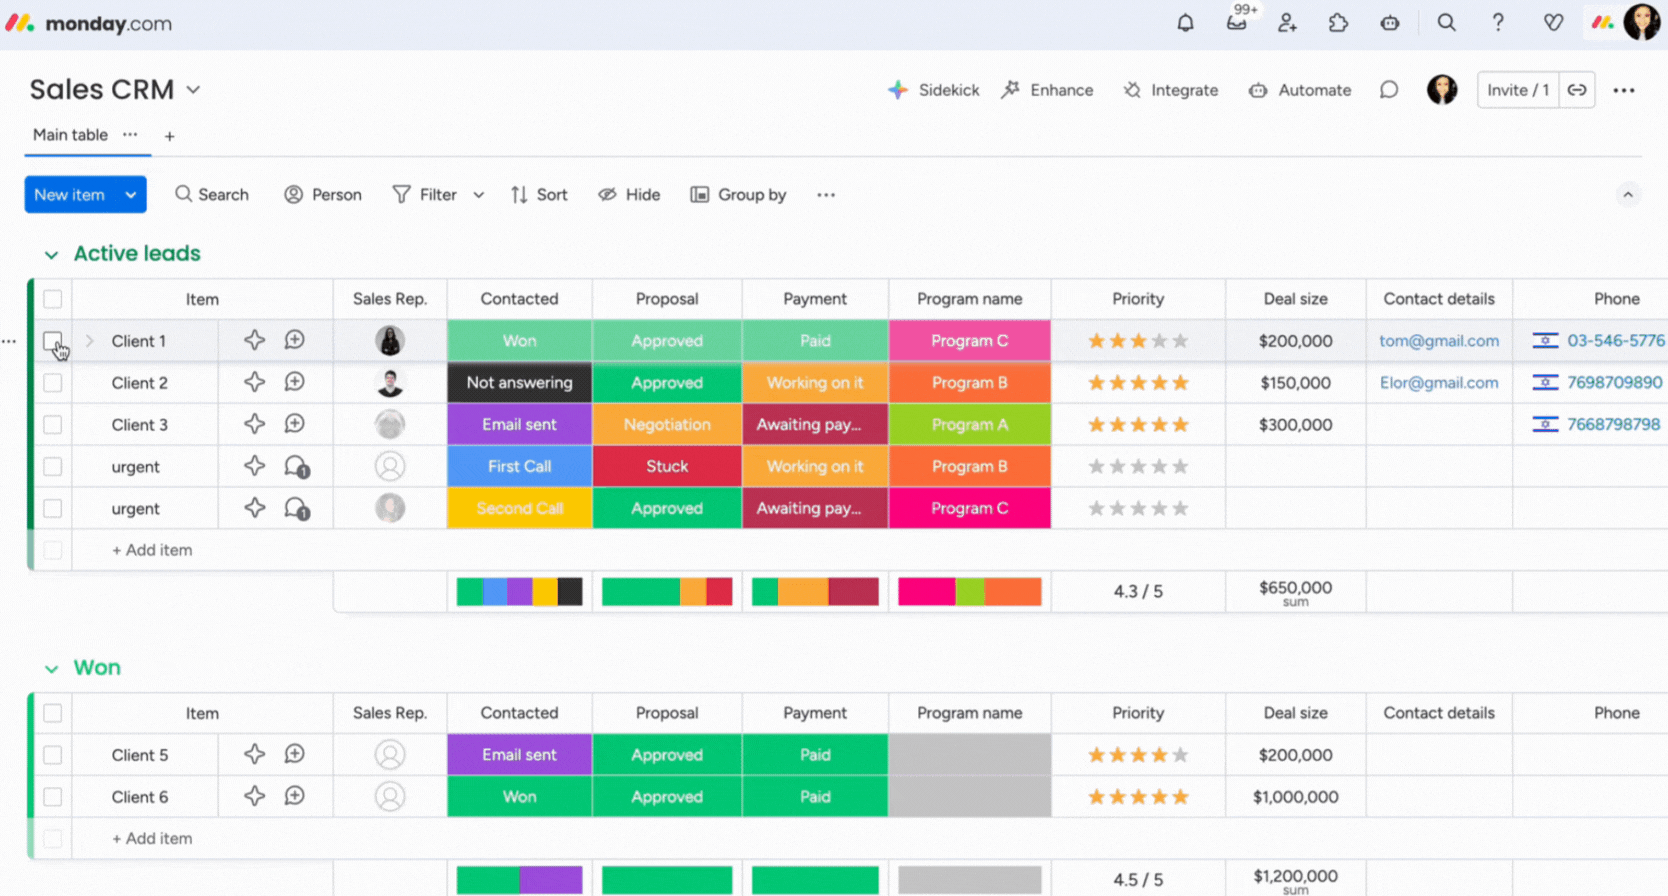Set Client 1 priority to five stars
This screenshot has height=896, width=1668.
pos(1180,341)
